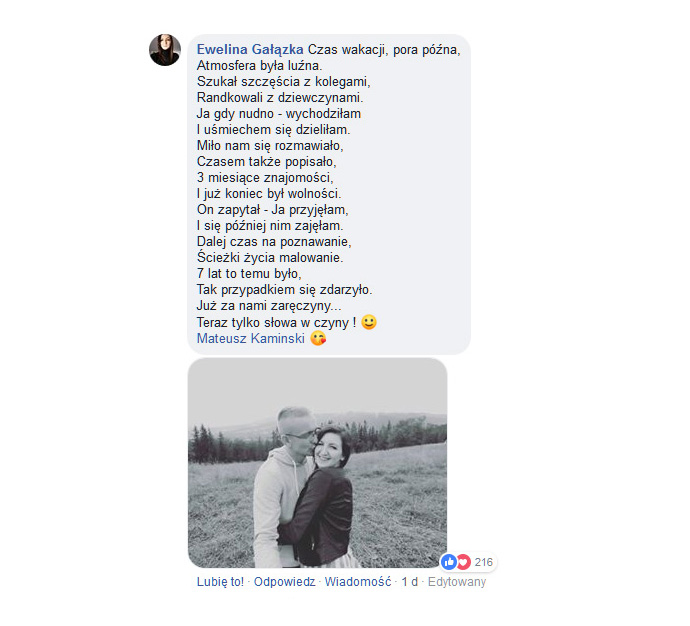This screenshot has height=626, width=690.
Task: Click 'Wiadomość' to send a message
Action: click(x=358, y=582)
